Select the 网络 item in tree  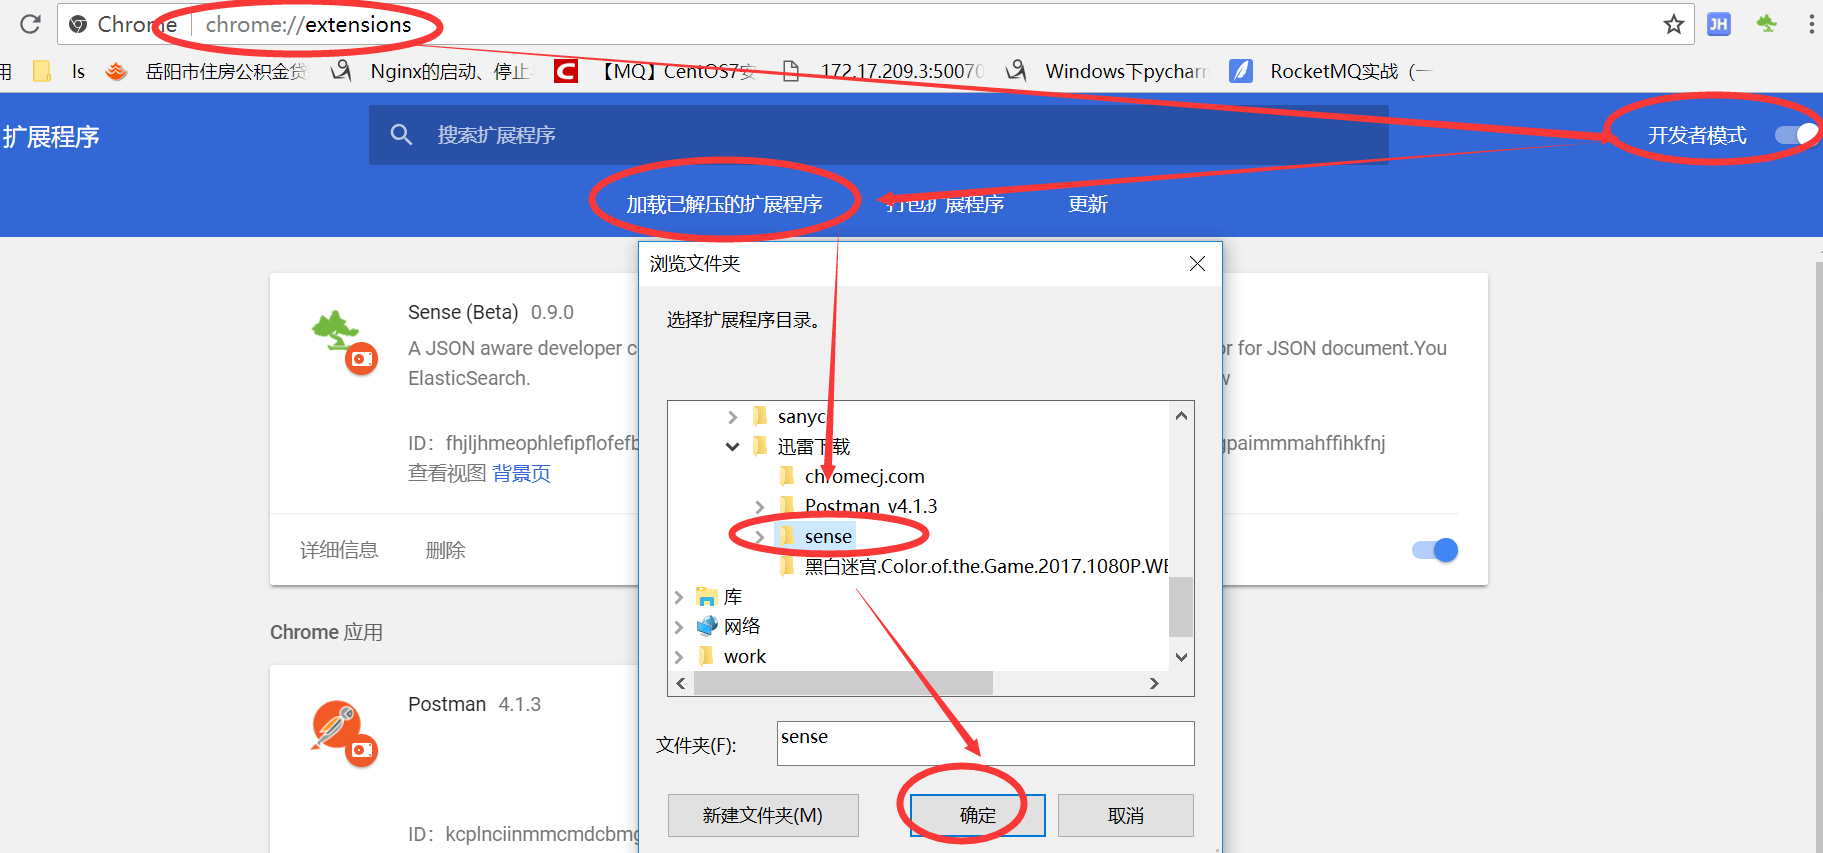point(742,627)
